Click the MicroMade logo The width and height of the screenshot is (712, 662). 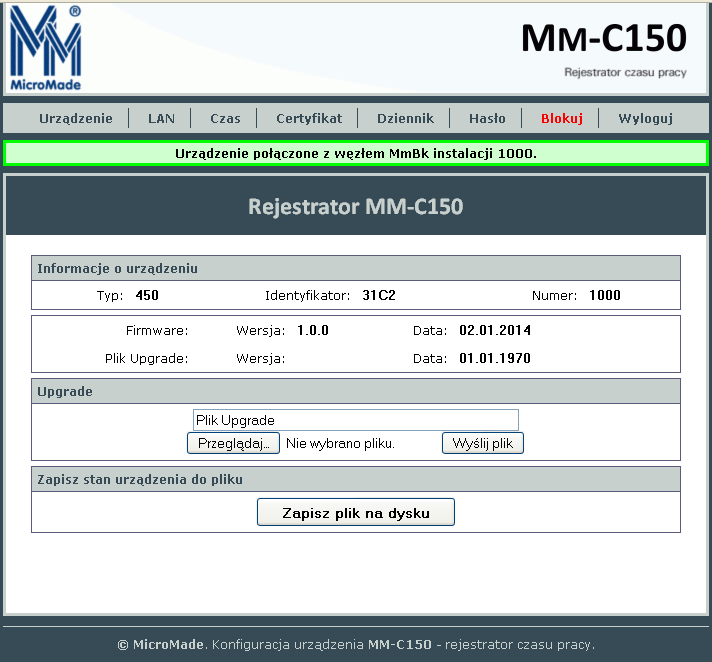[45, 48]
